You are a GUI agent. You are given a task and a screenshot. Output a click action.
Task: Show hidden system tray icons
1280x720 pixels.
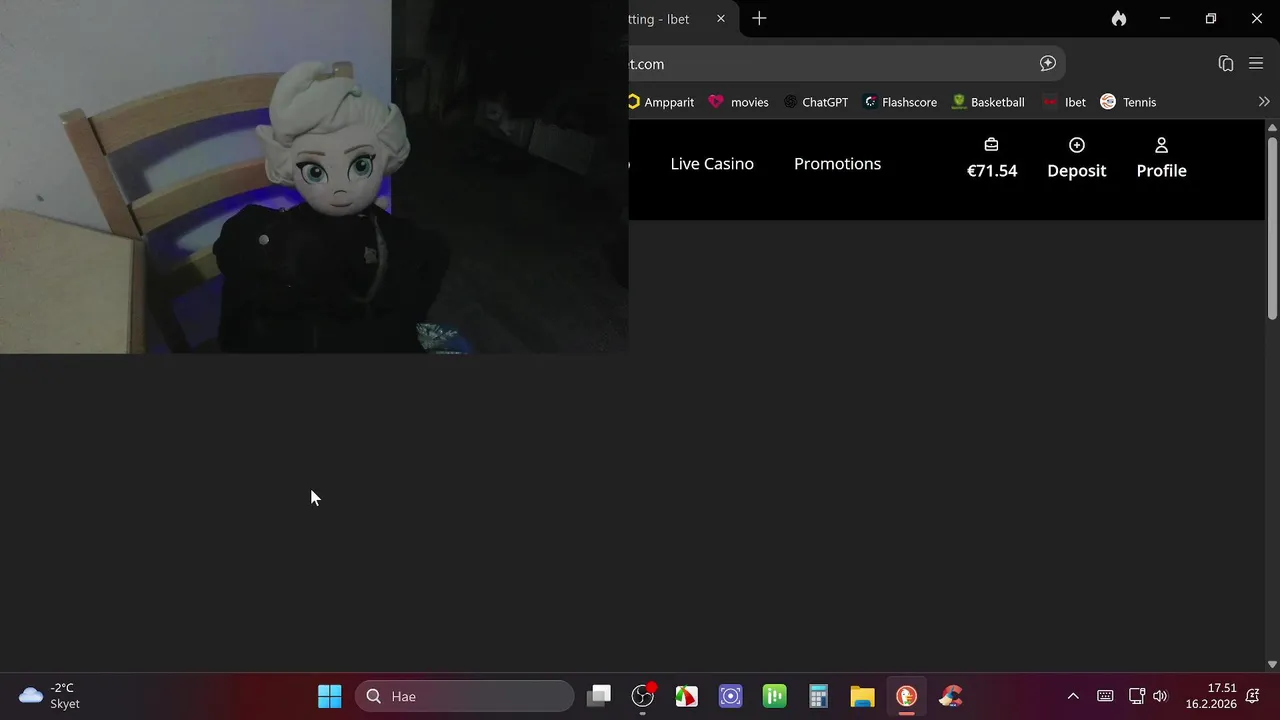[1073, 696]
